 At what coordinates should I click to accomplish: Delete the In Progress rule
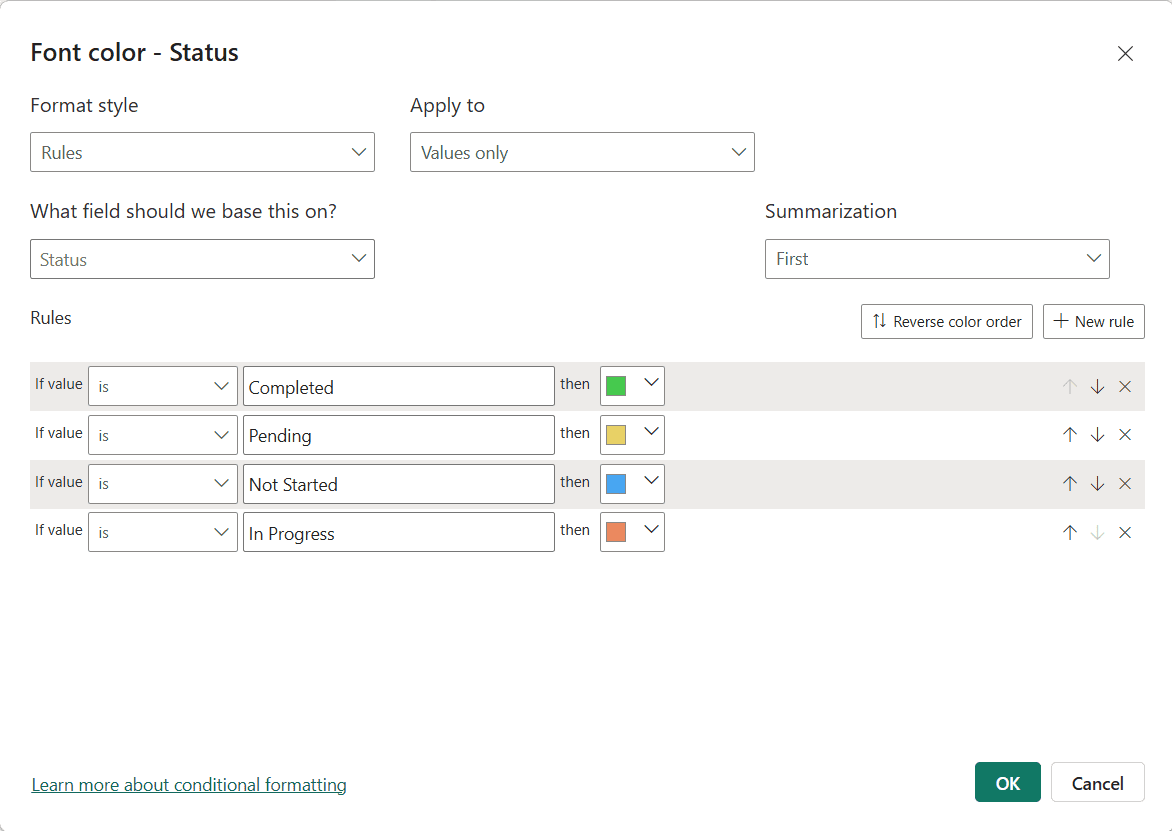click(1125, 532)
